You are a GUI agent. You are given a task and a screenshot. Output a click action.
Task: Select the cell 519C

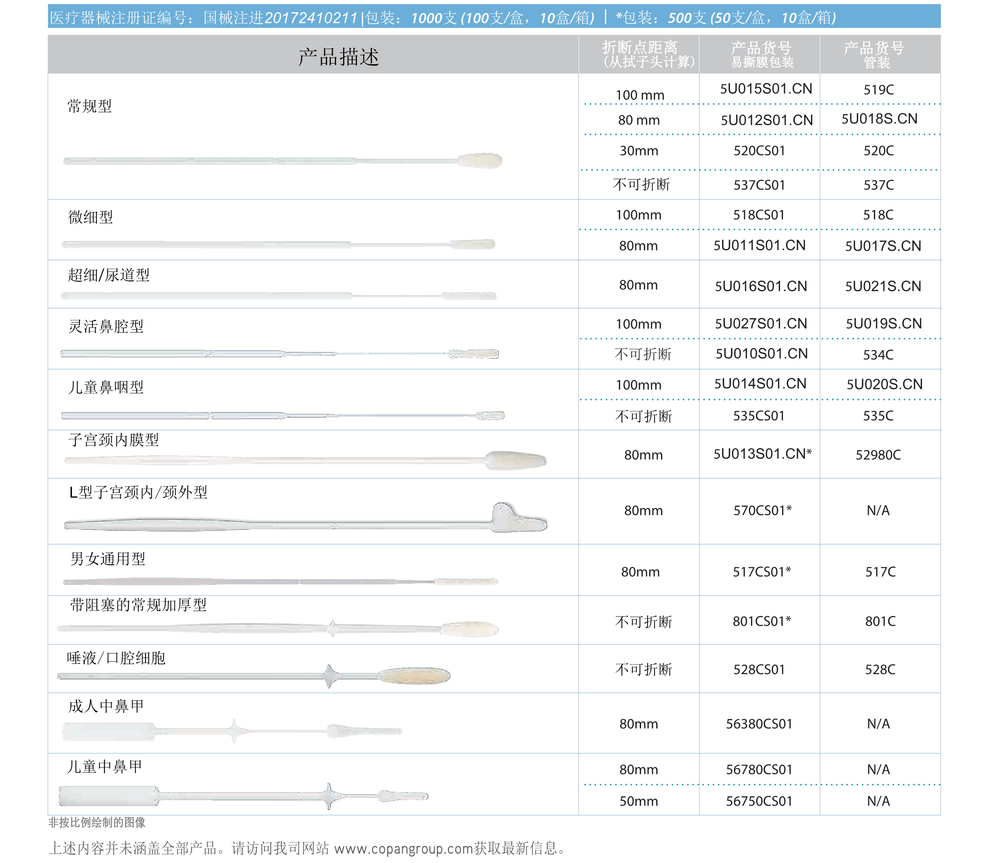tap(879, 90)
